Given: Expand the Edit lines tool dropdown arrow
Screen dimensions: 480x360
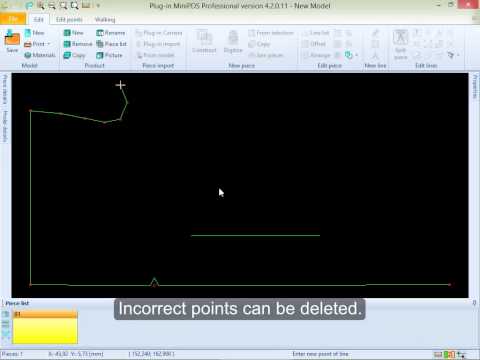Looking at the screenshot, I should click(x=459, y=55).
